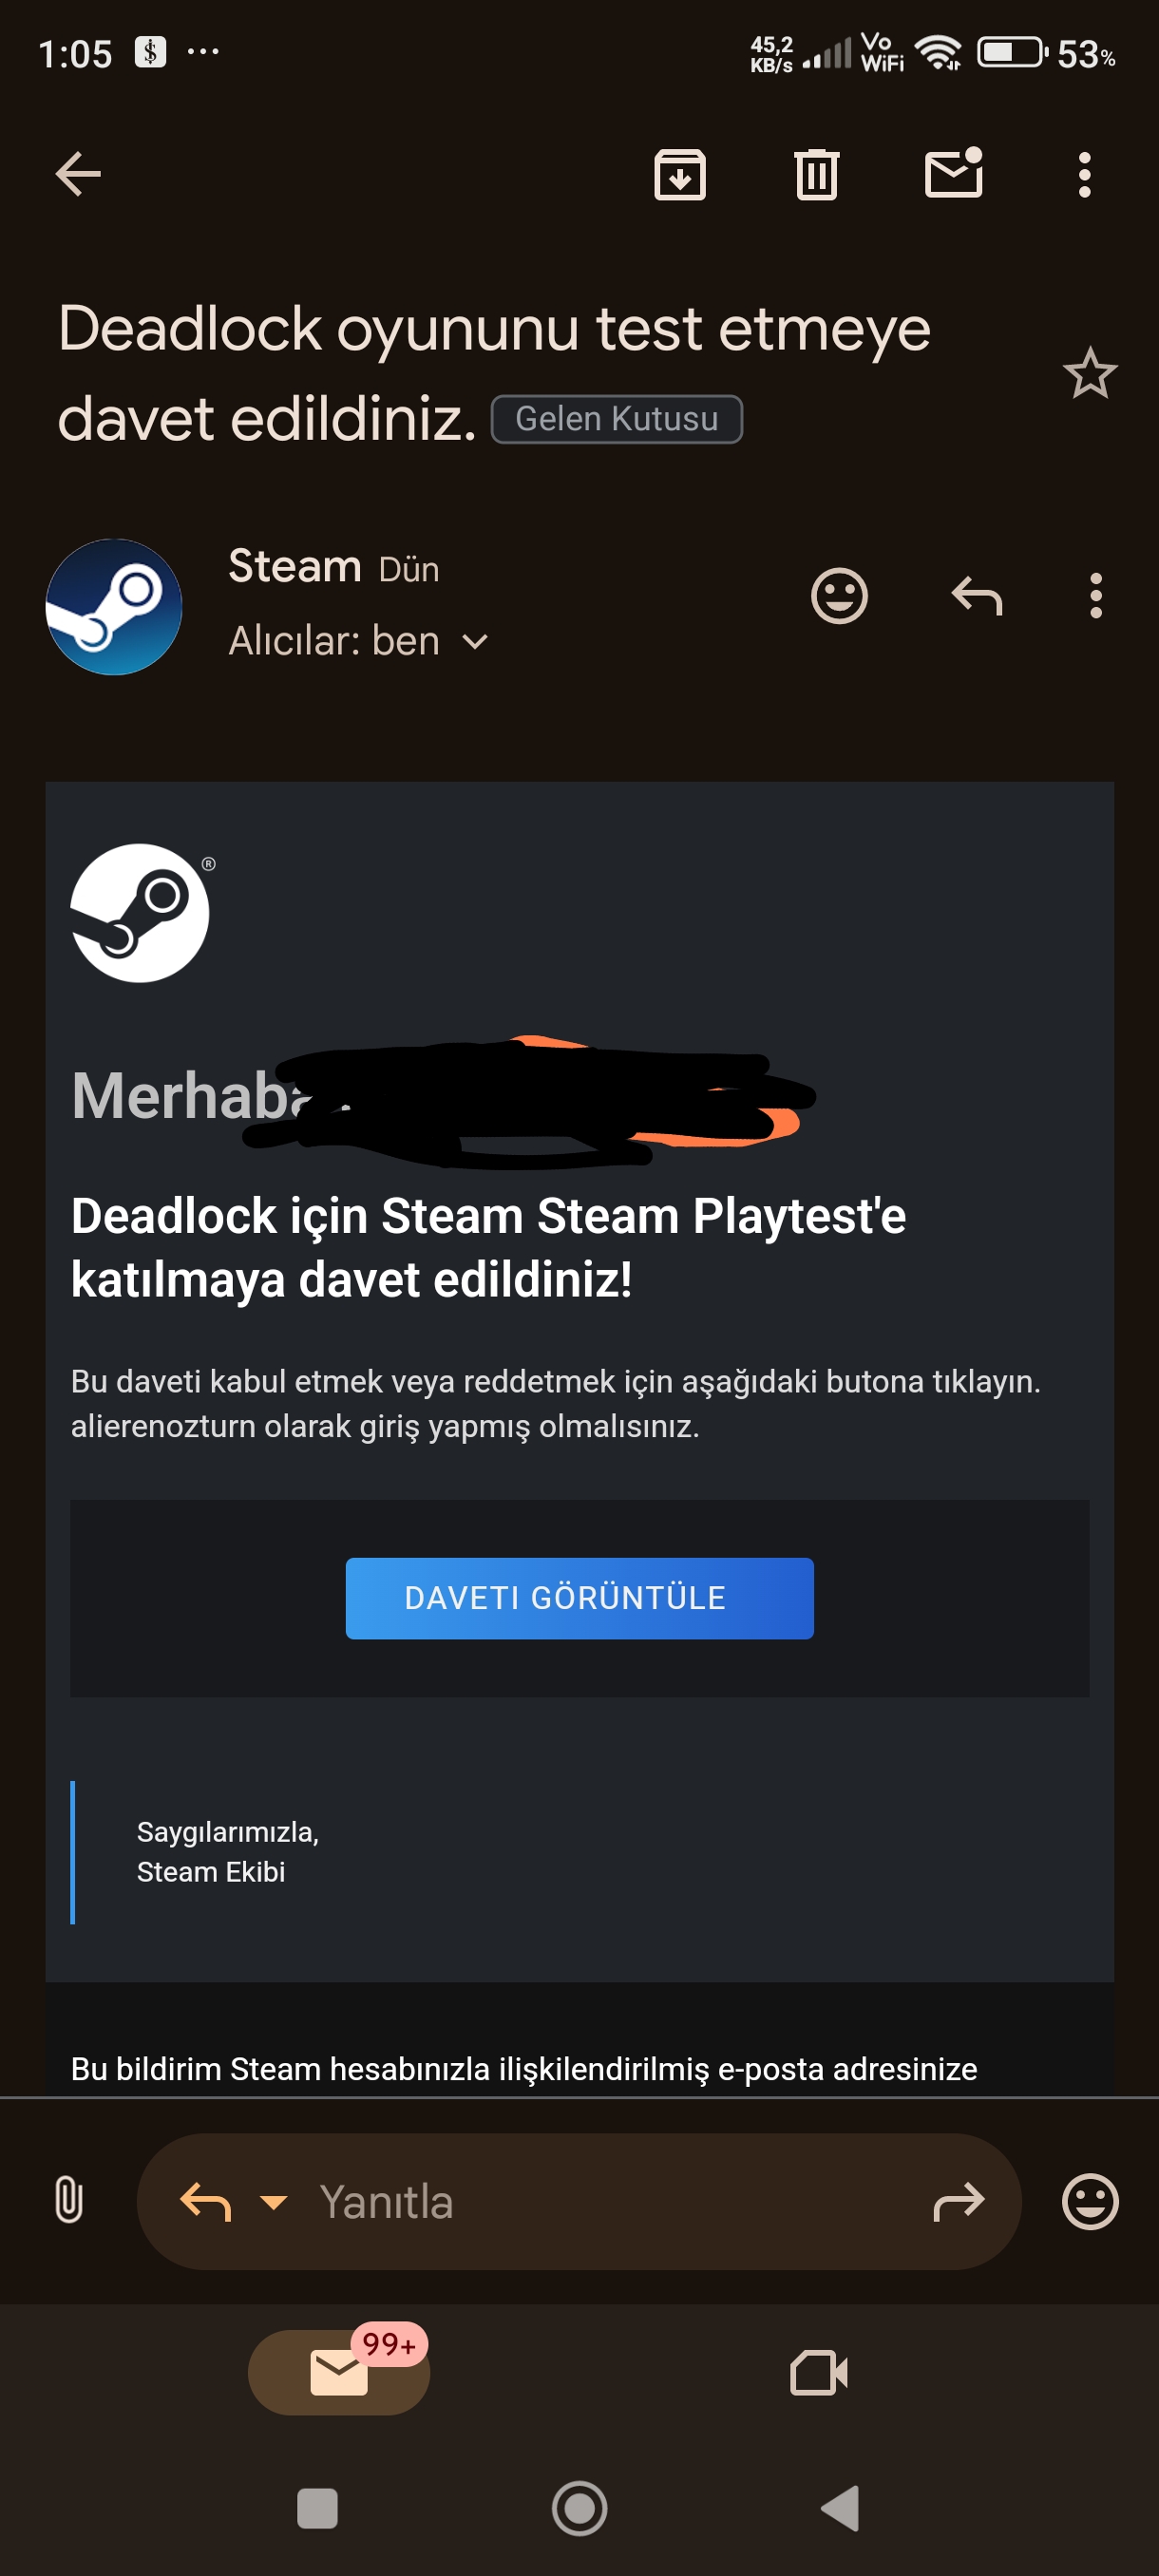Expand the Alıcılar: ben recipient details
The width and height of the screenshot is (1159, 2576).
pyautogui.click(x=358, y=641)
